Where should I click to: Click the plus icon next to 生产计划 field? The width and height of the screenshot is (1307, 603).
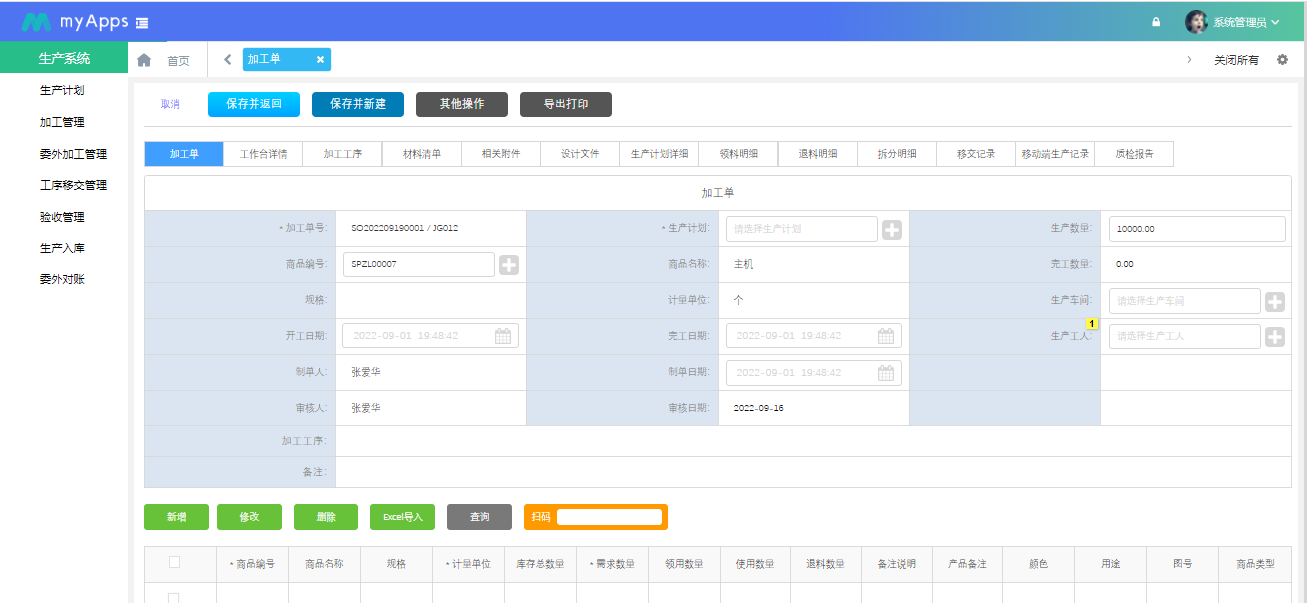tap(892, 229)
